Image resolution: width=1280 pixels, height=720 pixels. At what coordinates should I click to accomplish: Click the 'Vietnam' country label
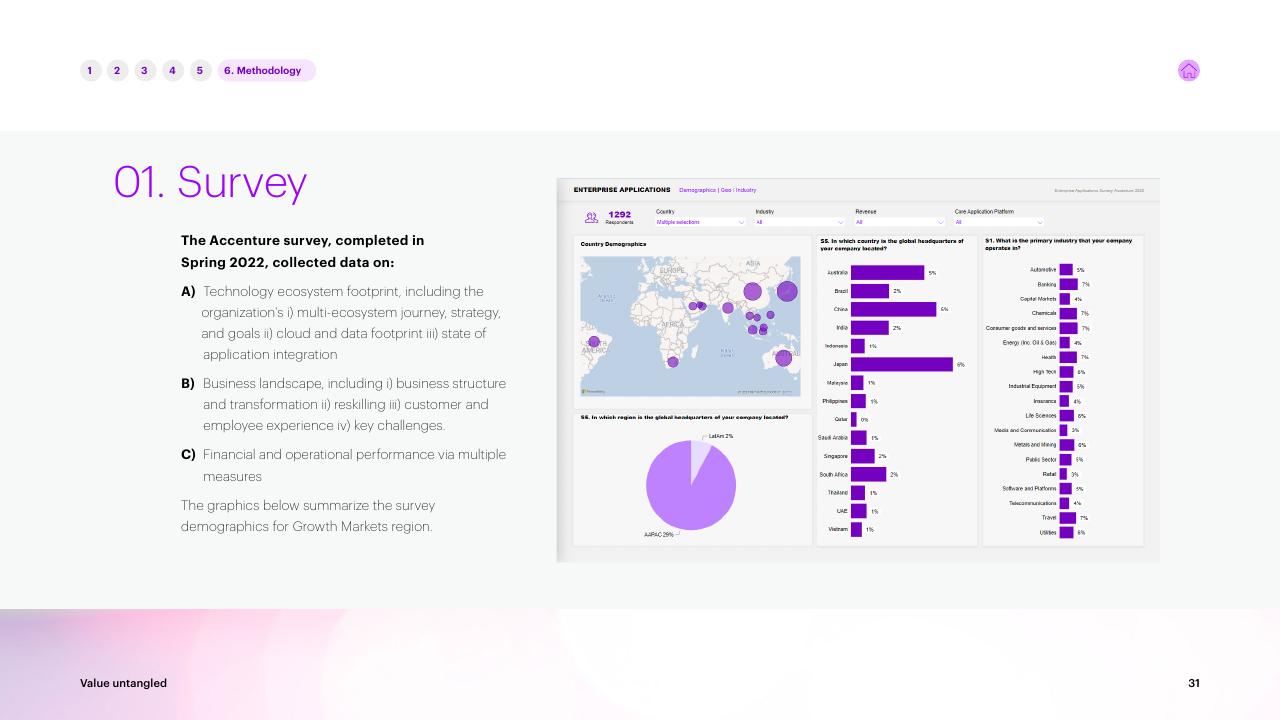click(x=837, y=529)
